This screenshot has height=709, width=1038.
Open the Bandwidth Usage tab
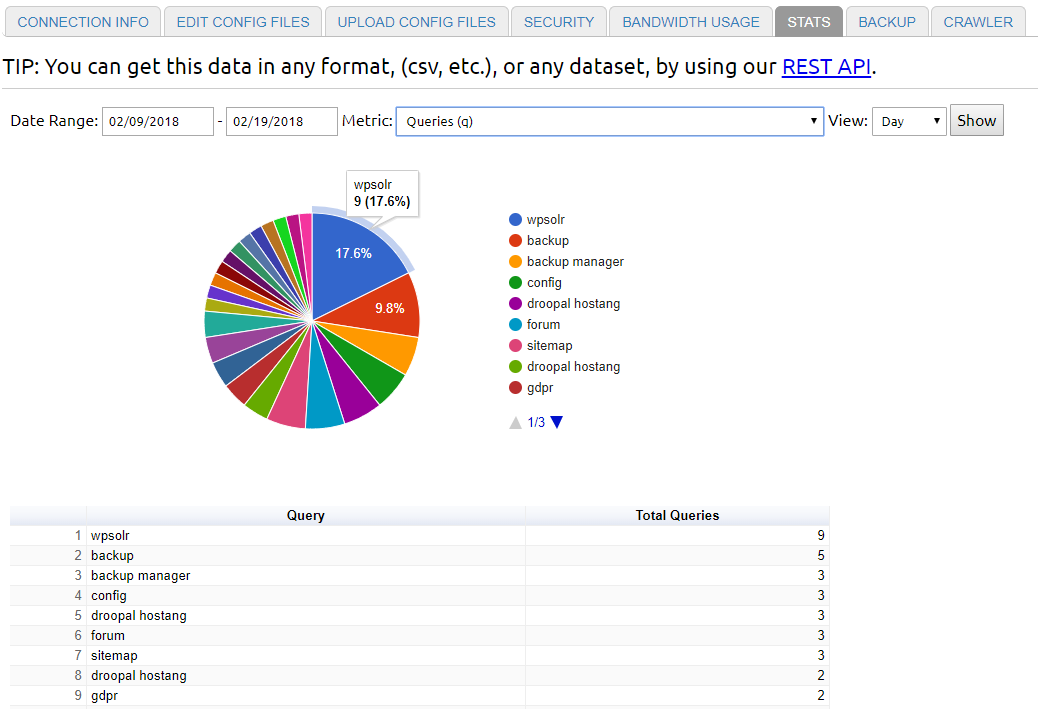(691, 21)
